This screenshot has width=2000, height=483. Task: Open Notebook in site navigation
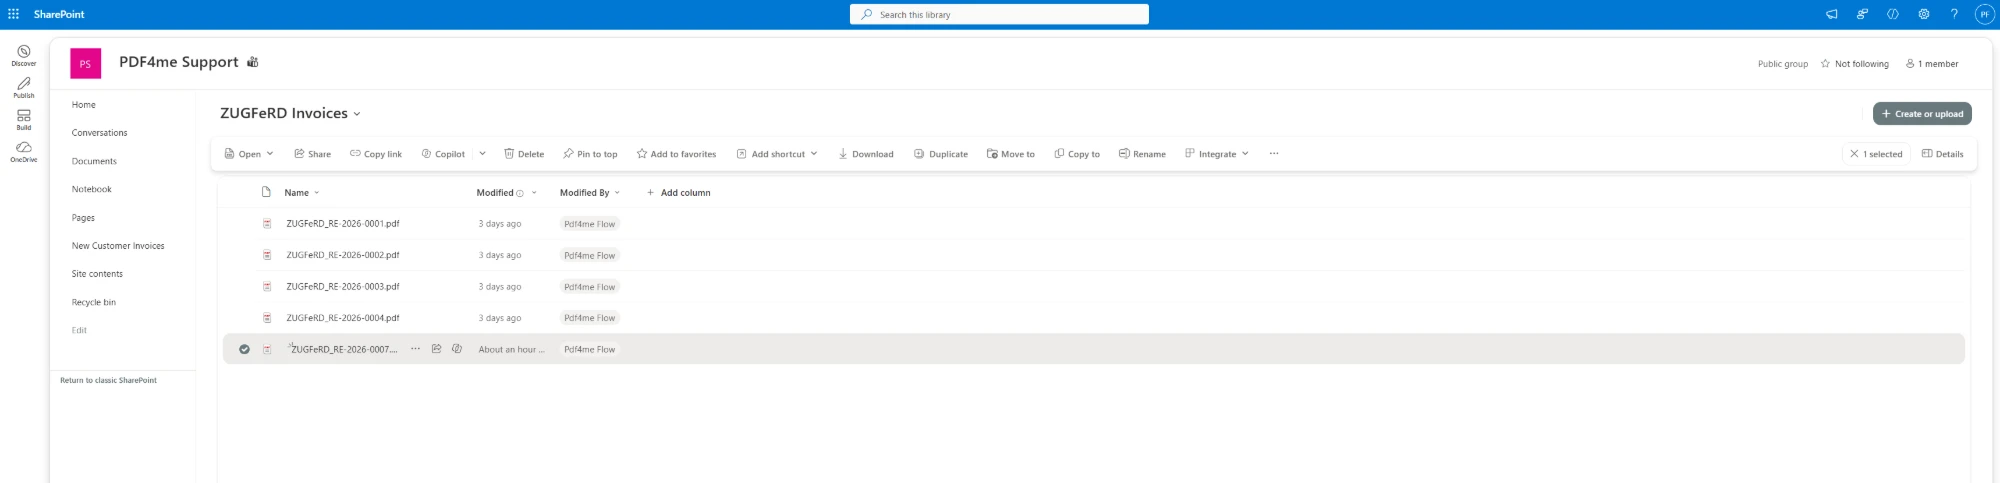[x=92, y=189]
